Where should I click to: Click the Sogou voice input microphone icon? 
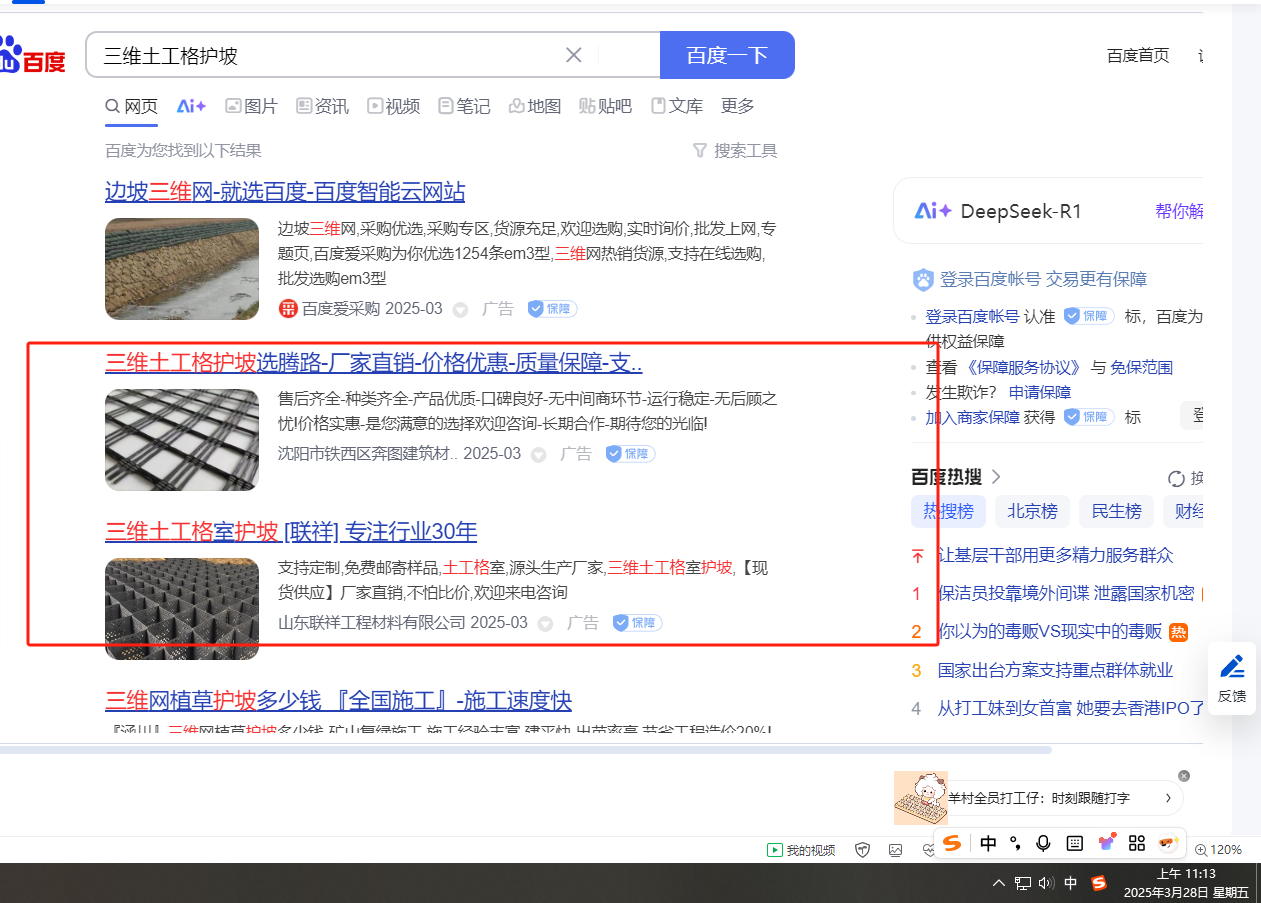pyautogui.click(x=1043, y=843)
